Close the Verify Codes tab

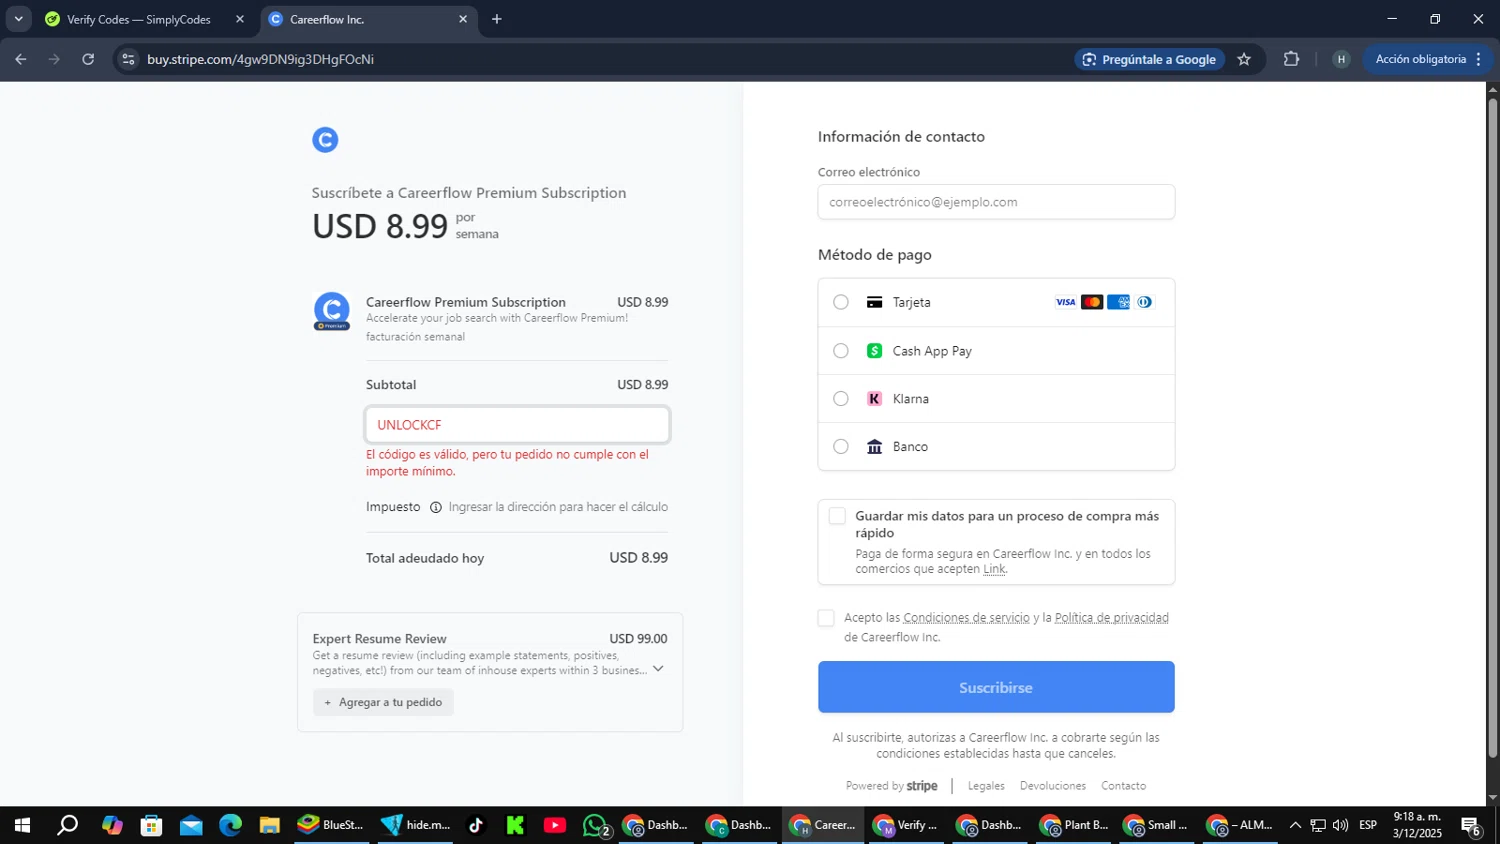[x=239, y=19]
